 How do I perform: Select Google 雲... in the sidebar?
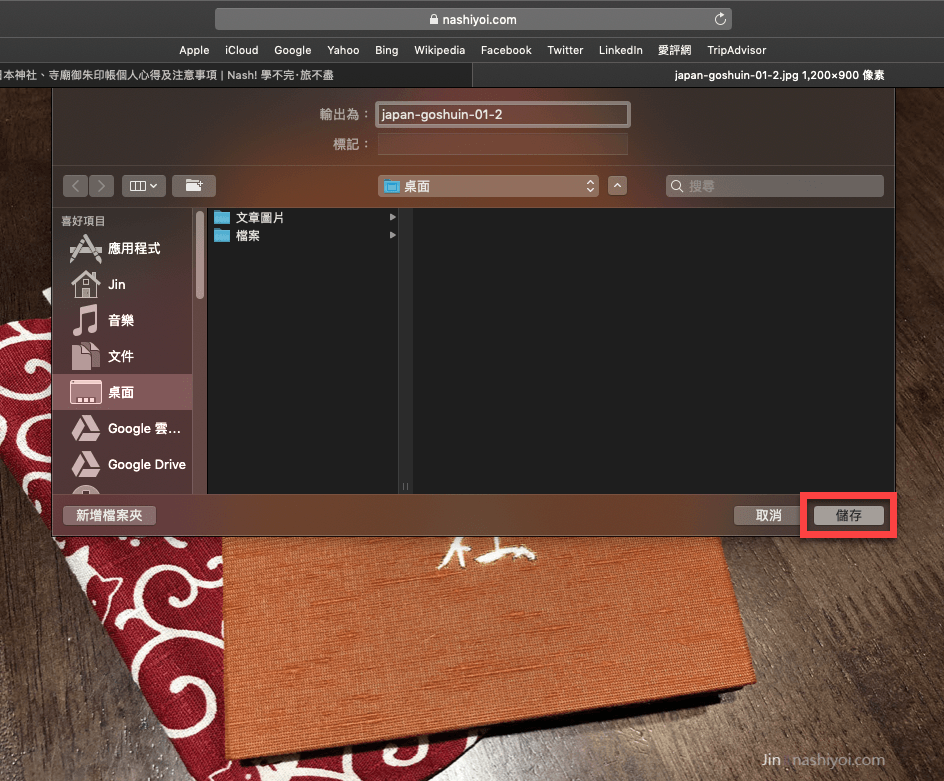[x=123, y=429]
